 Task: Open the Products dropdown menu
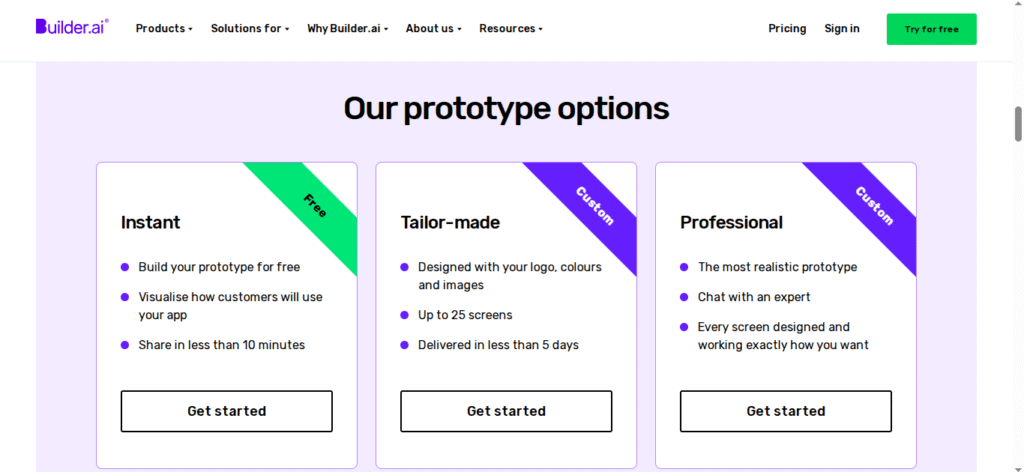(x=164, y=29)
